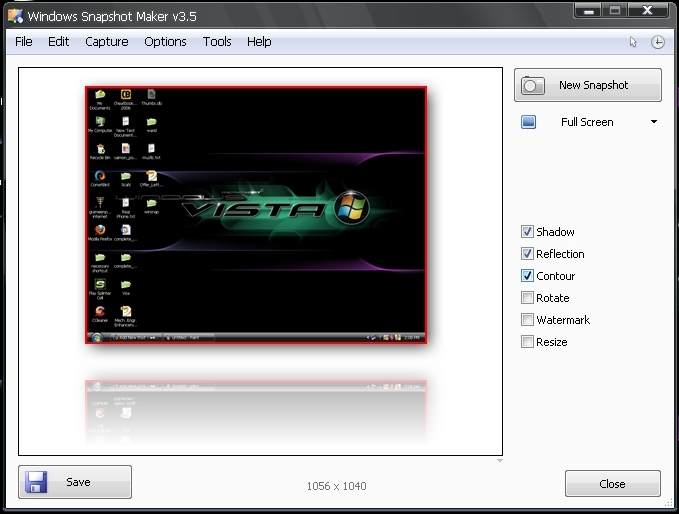Click the clock timer delay icon

658,42
